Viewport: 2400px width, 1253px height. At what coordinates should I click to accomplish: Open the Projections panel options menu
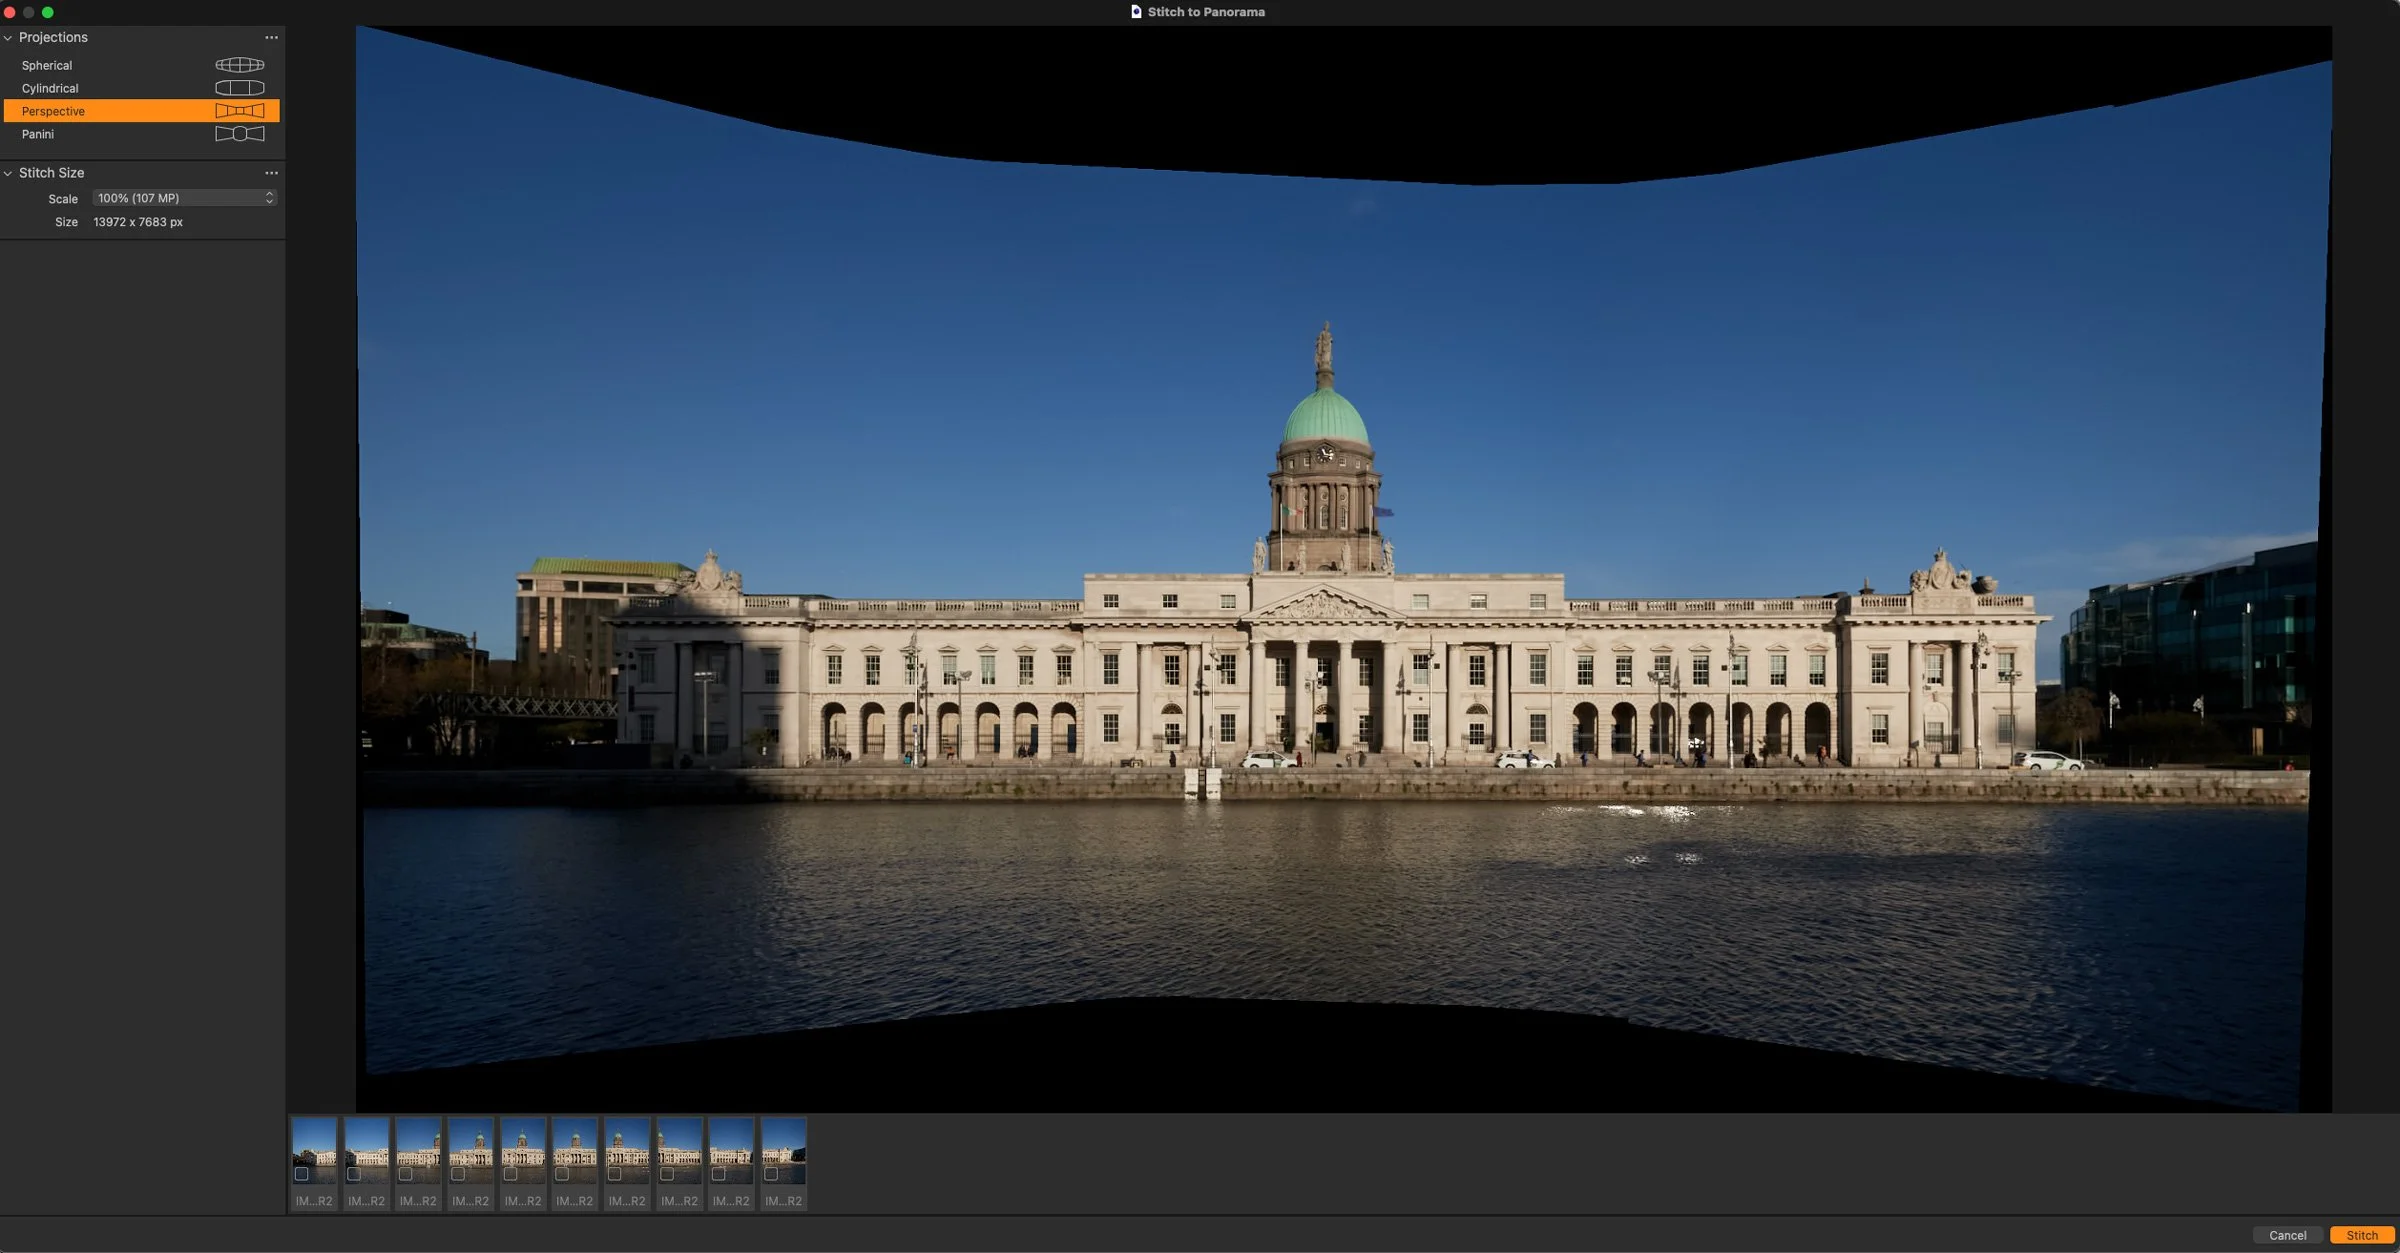tap(271, 37)
